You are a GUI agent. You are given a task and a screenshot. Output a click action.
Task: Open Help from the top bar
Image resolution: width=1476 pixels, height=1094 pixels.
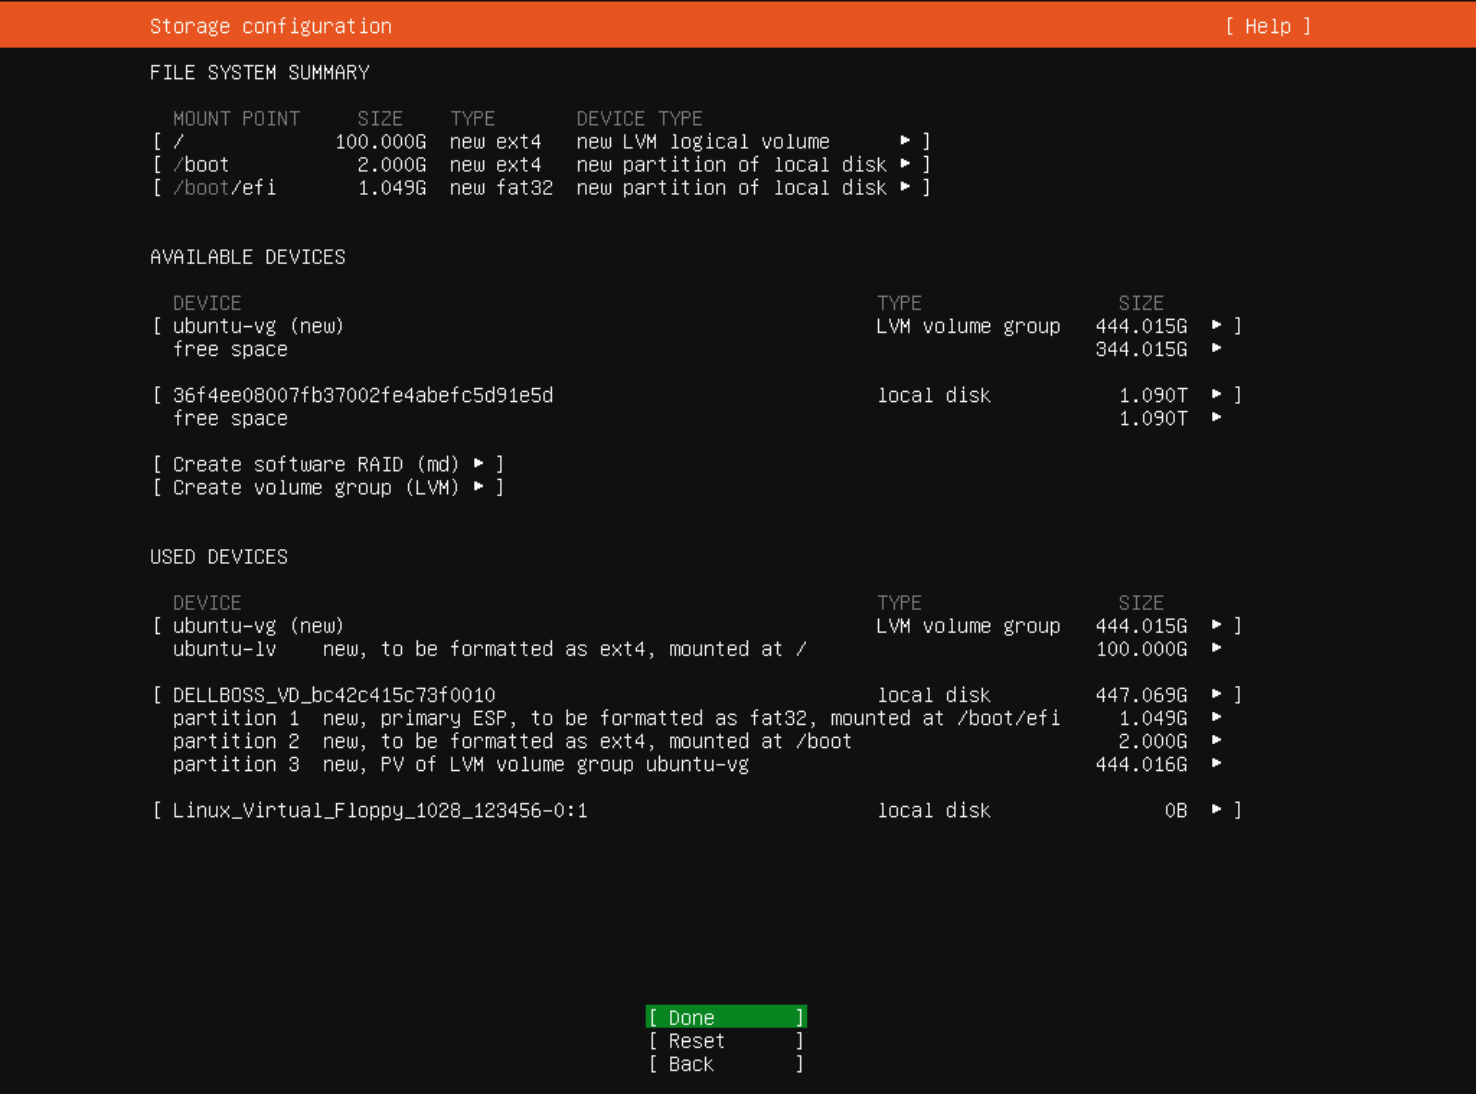1266,26
